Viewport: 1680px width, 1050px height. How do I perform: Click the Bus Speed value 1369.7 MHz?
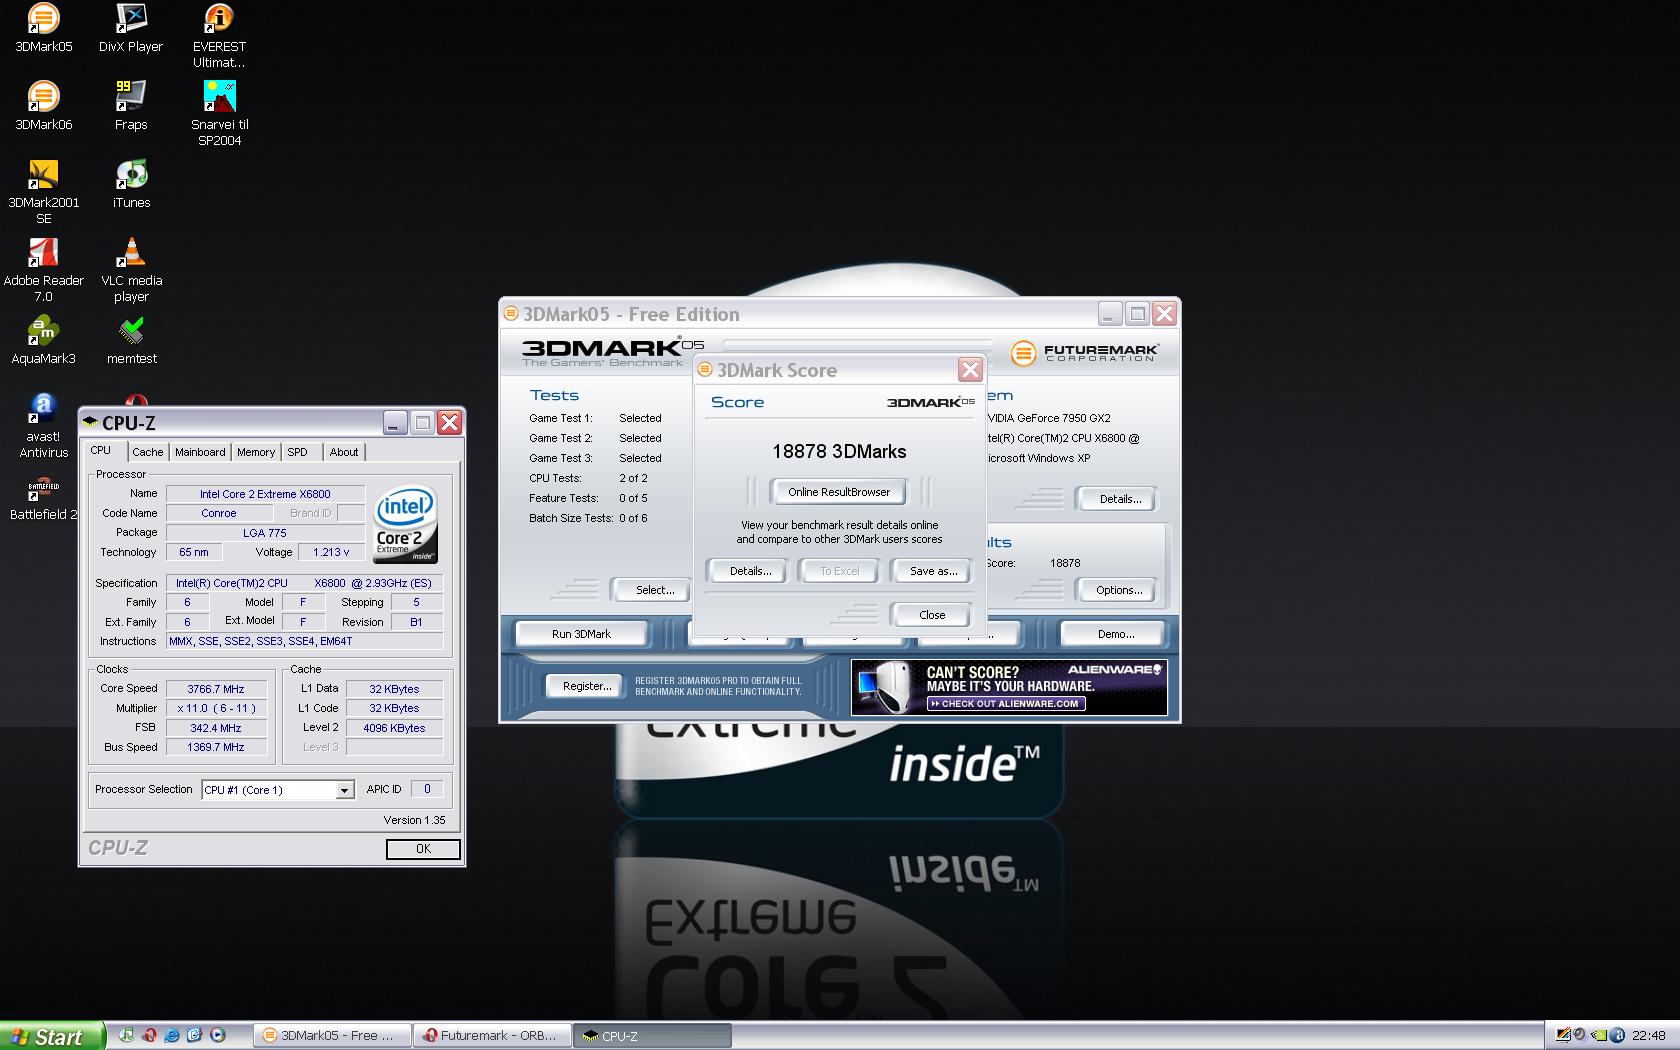pyautogui.click(x=216, y=747)
